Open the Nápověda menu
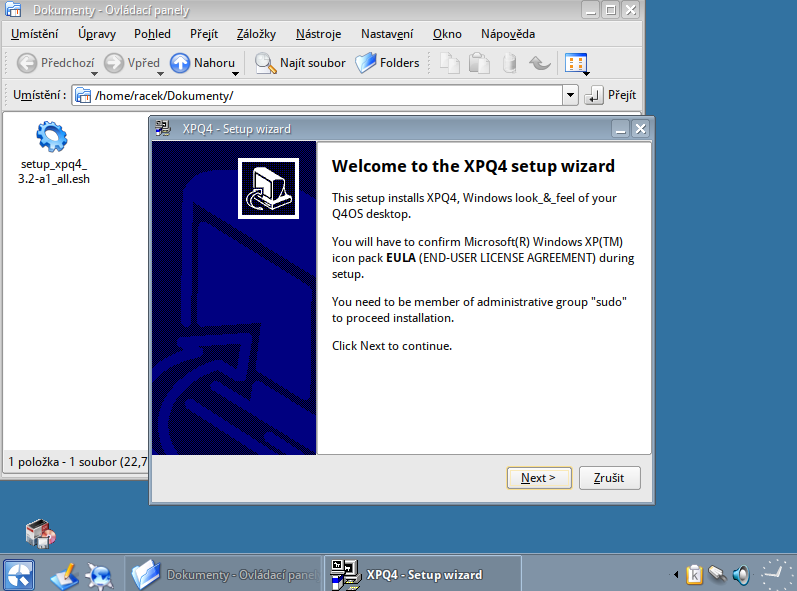The image size is (797, 591). 508,34
